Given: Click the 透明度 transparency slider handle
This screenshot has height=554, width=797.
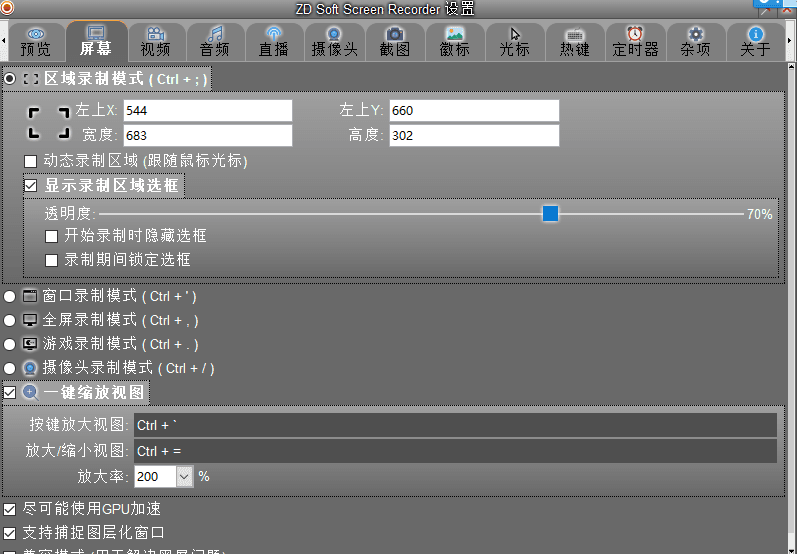Looking at the screenshot, I should coord(550,213).
